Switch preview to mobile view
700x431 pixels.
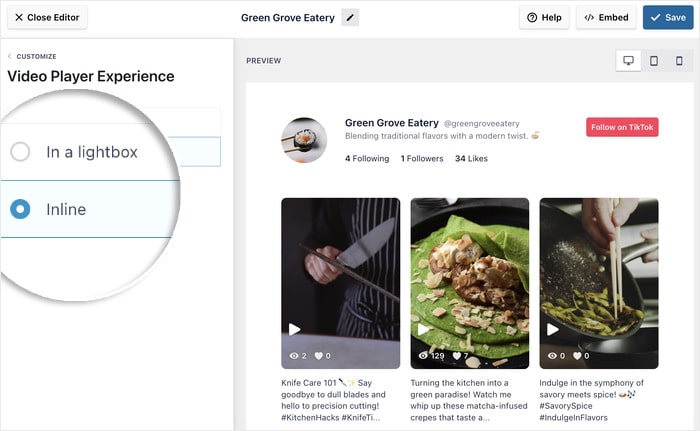(x=679, y=61)
